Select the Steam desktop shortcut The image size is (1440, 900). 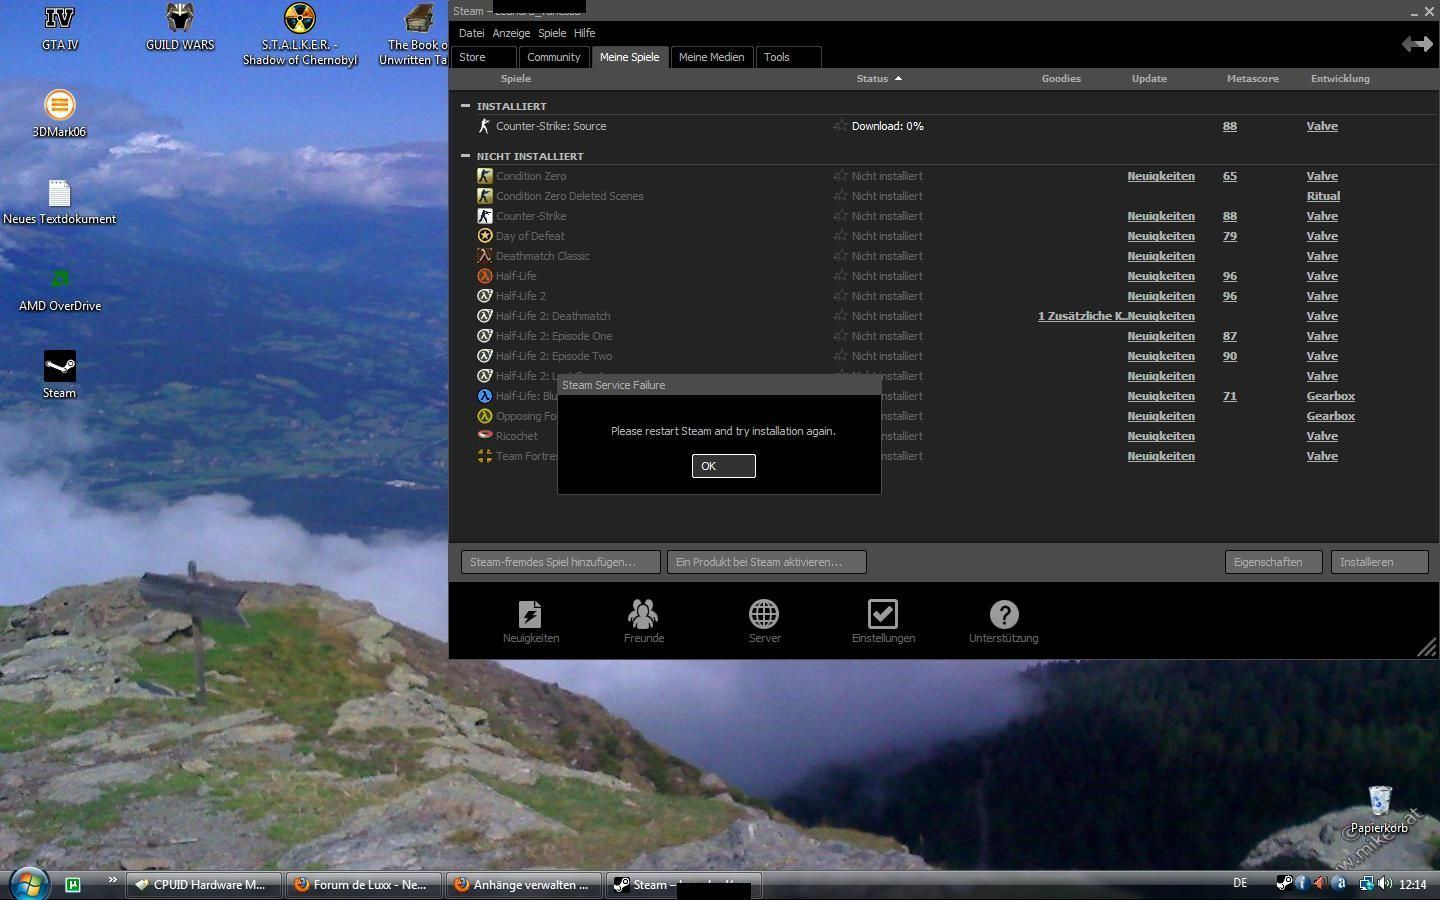[x=59, y=374]
